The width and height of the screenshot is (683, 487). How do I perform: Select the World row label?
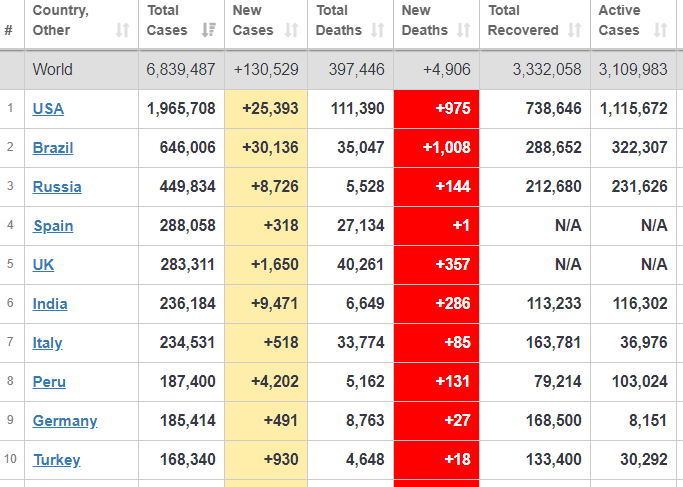(53, 69)
